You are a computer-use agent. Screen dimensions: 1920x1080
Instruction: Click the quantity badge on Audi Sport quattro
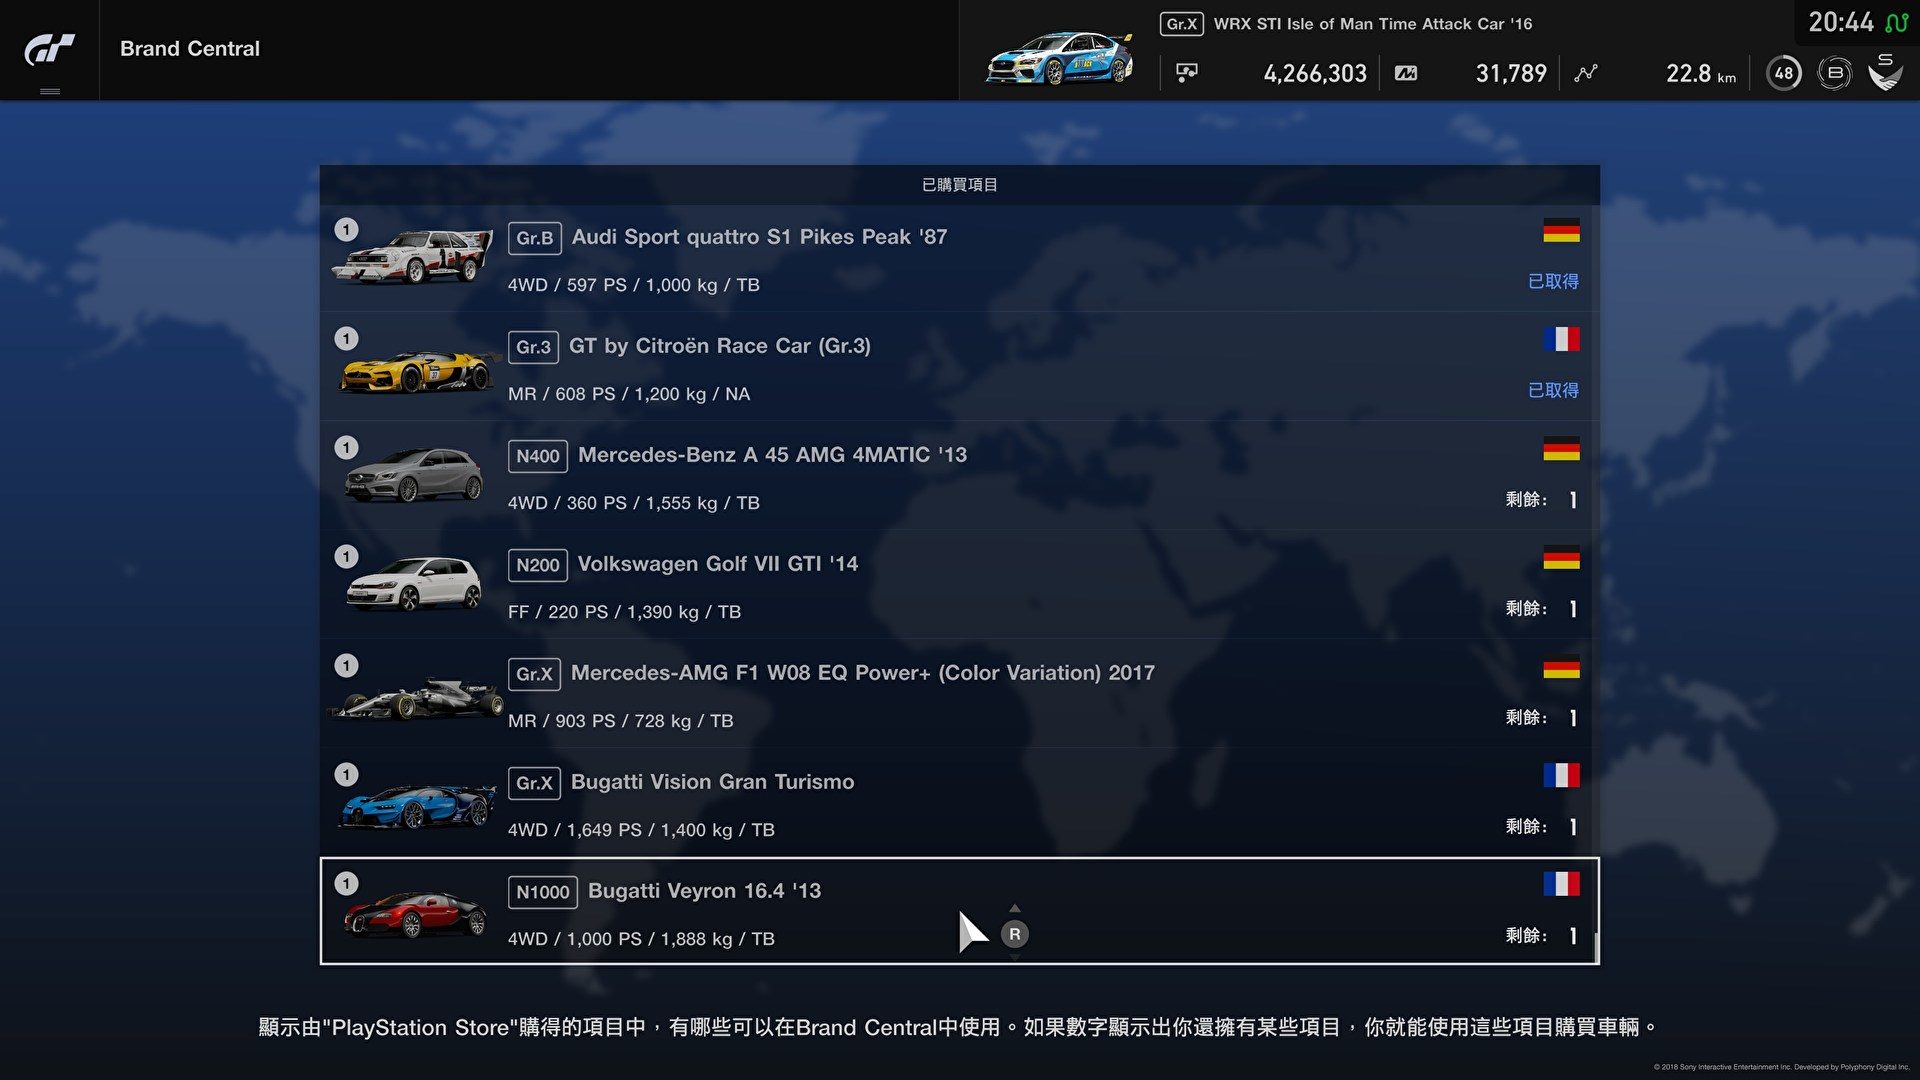click(x=346, y=230)
